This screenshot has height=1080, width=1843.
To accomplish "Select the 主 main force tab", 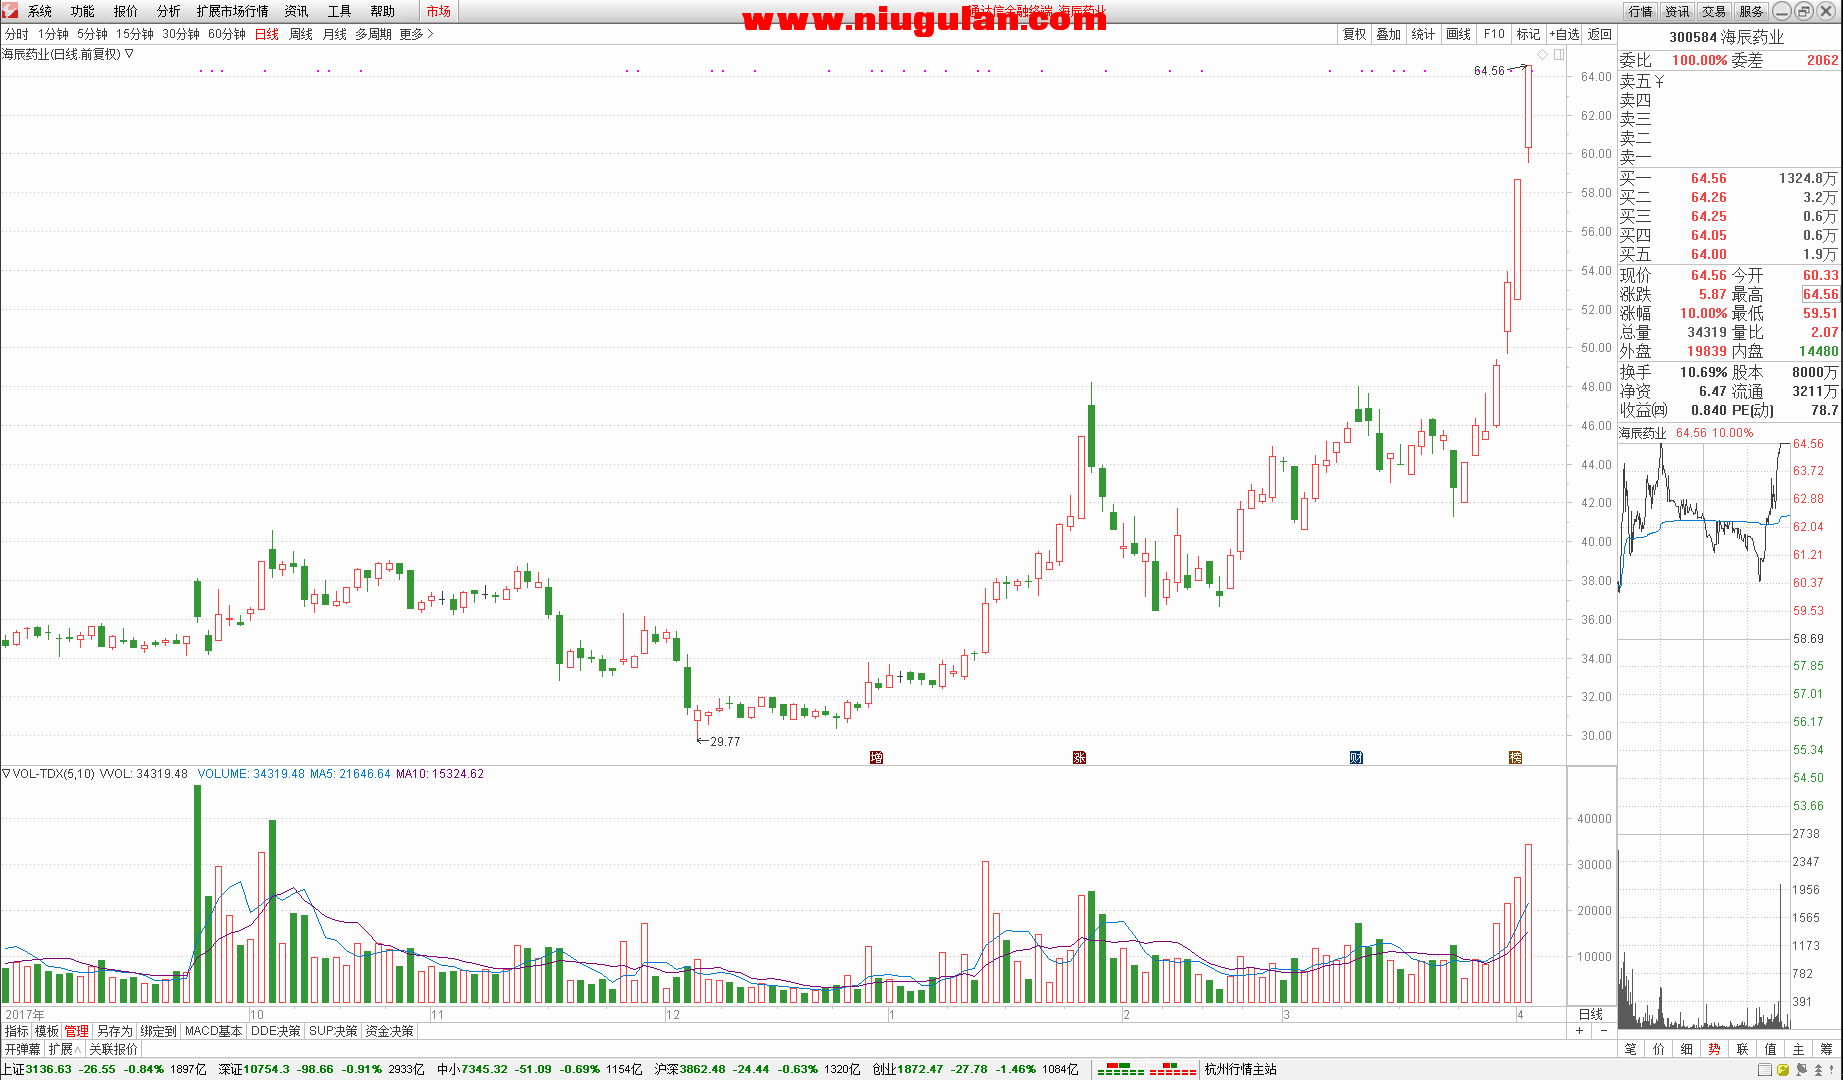I will click(x=1799, y=1049).
